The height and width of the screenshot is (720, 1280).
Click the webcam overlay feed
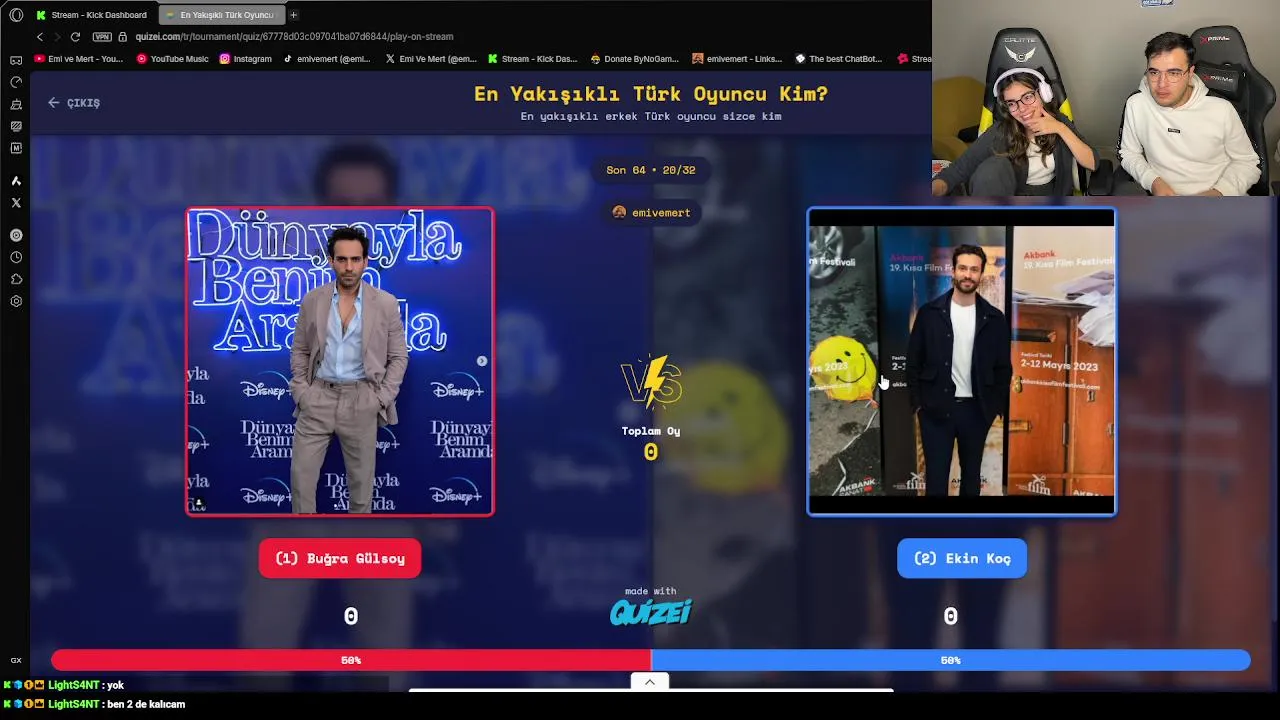pos(1106,98)
